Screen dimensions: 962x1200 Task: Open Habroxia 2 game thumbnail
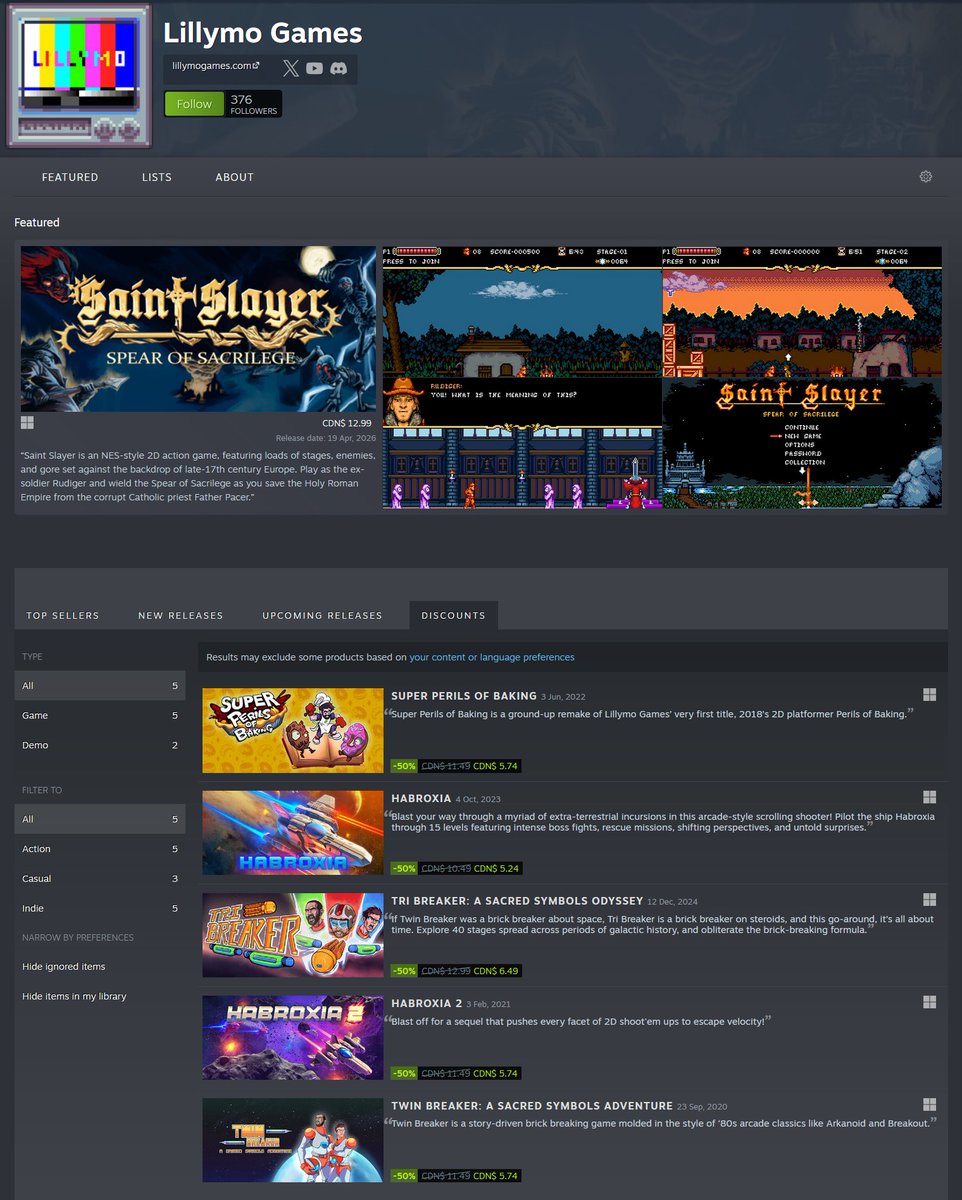[x=293, y=1038]
